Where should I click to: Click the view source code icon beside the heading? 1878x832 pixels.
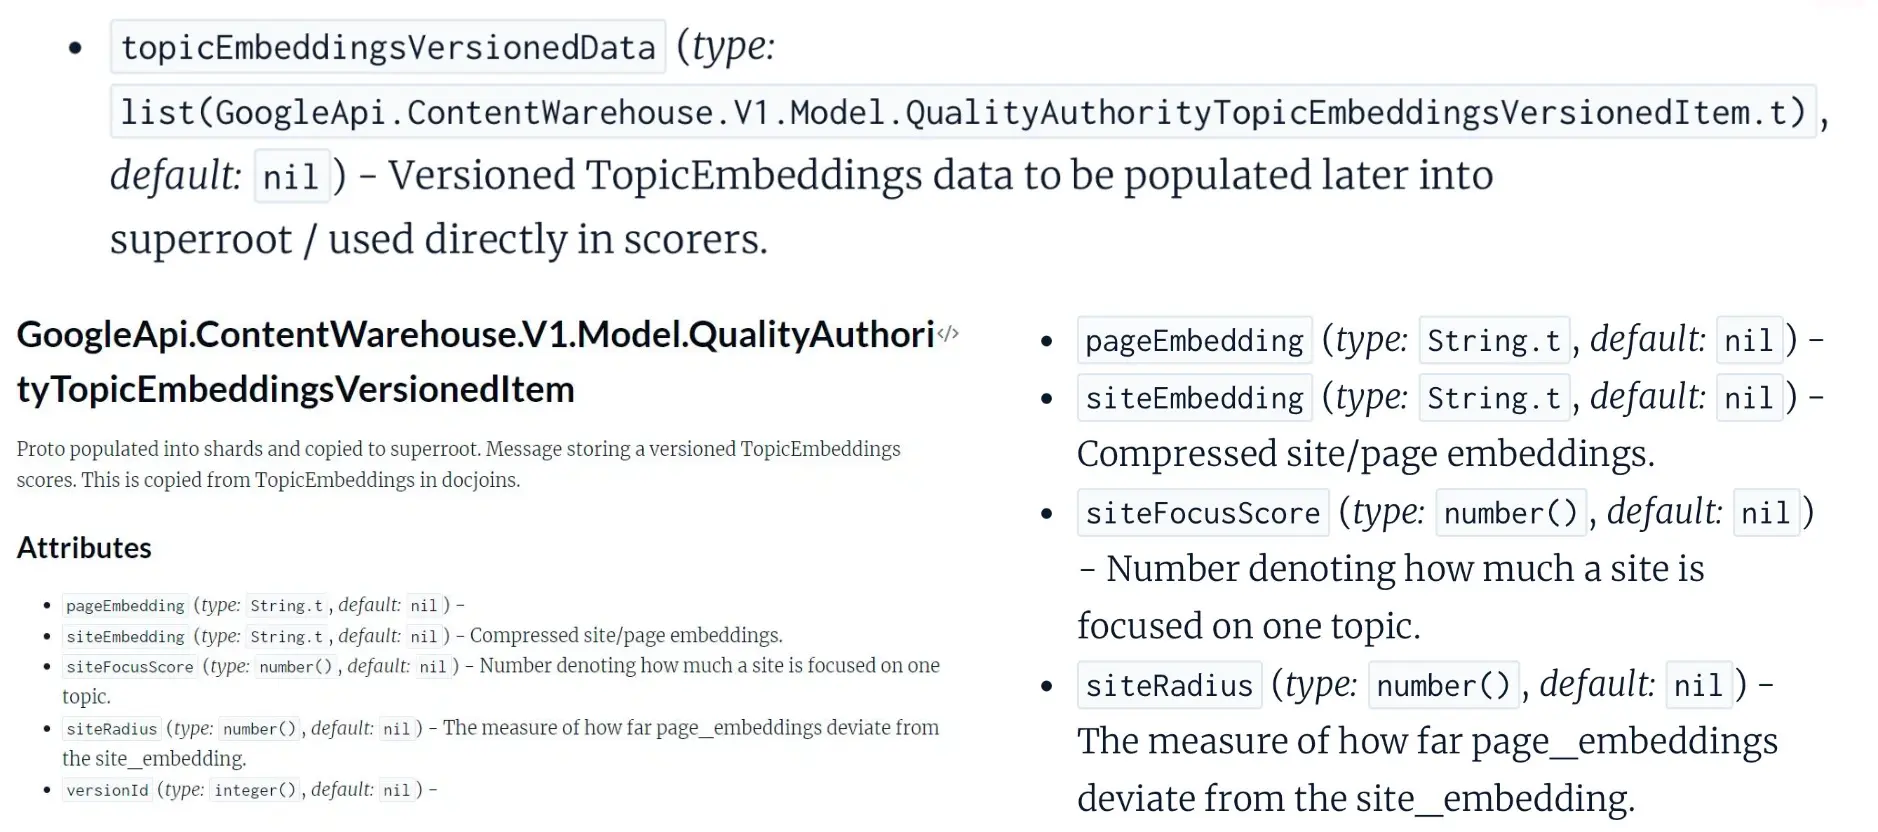click(x=947, y=334)
